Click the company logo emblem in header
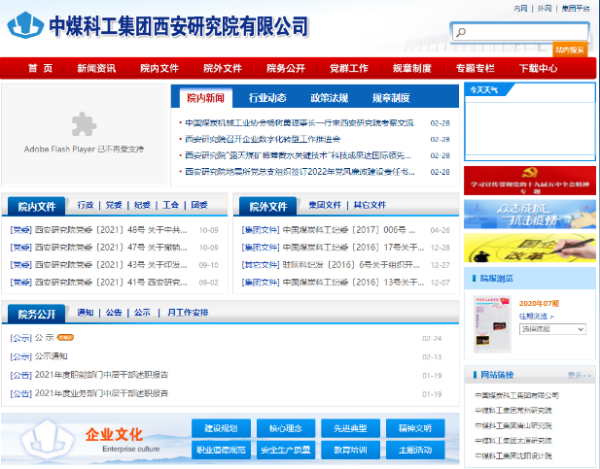600x469 pixels. tap(25, 24)
